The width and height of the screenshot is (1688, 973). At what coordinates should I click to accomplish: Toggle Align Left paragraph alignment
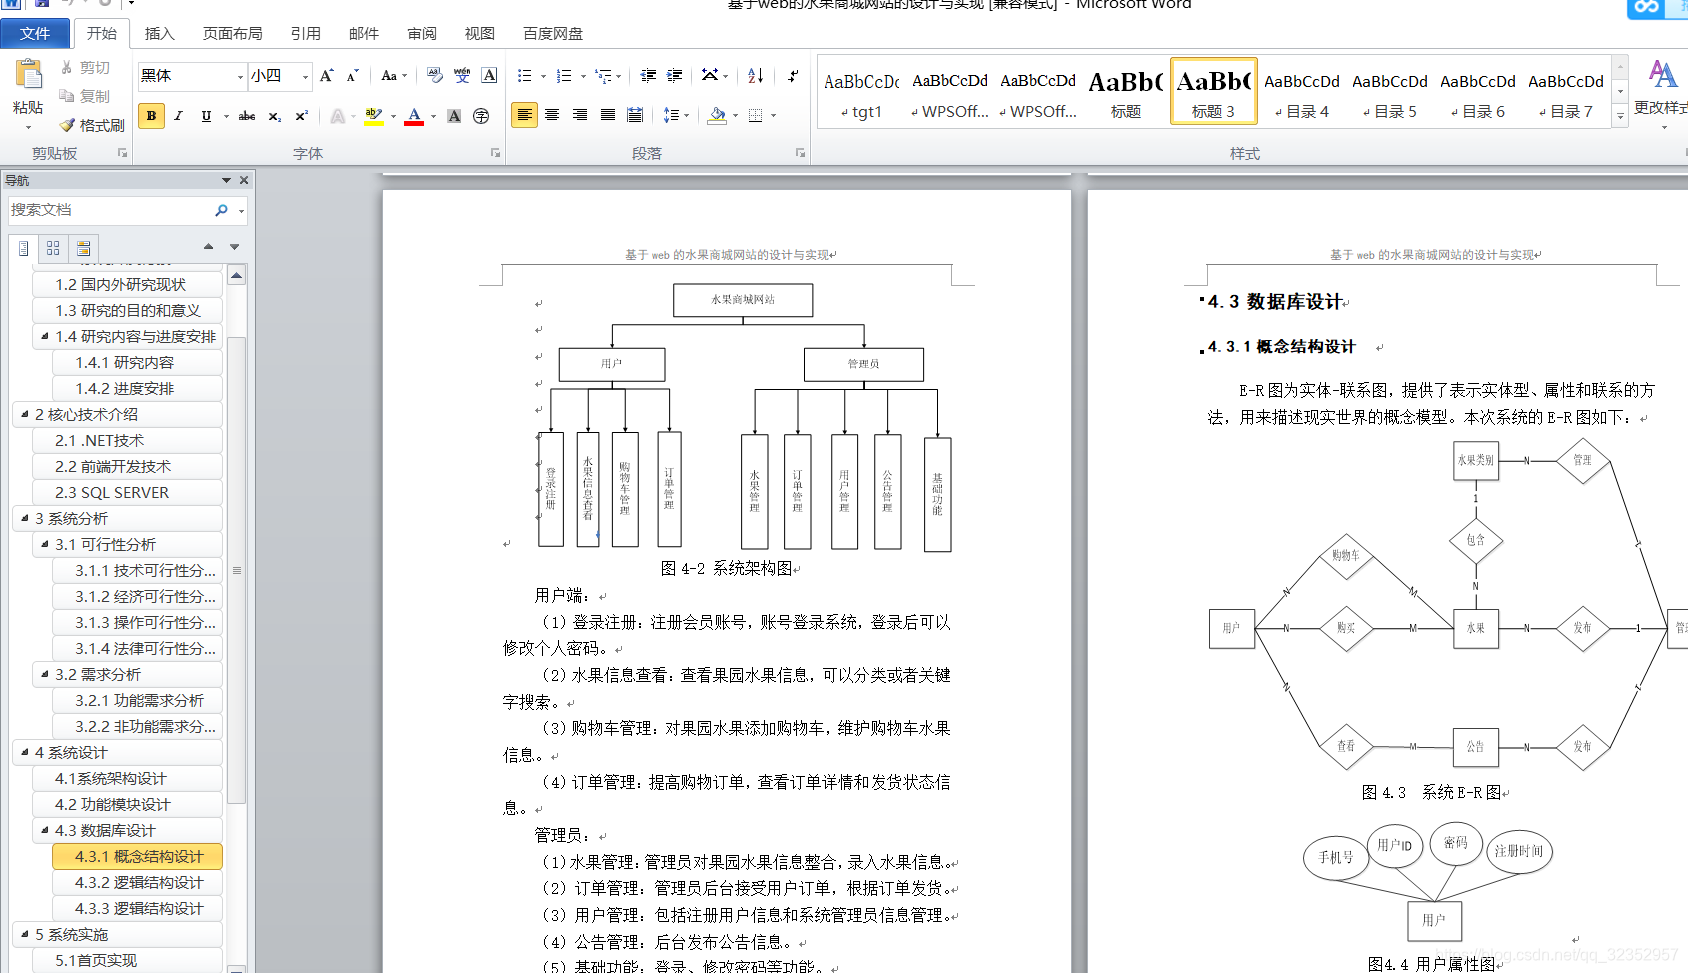(x=524, y=116)
